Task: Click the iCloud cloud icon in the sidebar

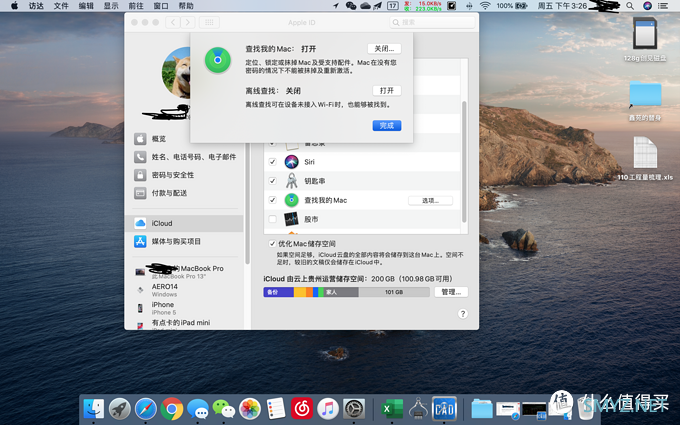Action: tap(140, 223)
